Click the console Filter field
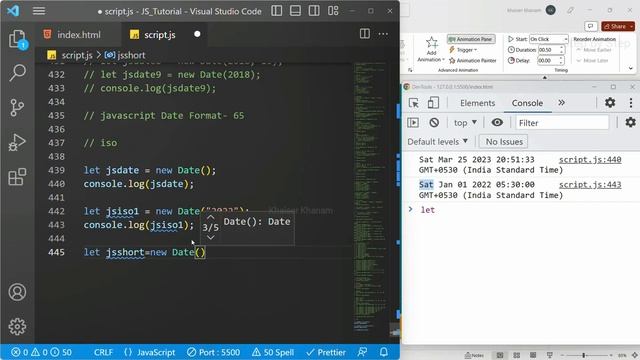The image size is (640, 360). [562, 123]
